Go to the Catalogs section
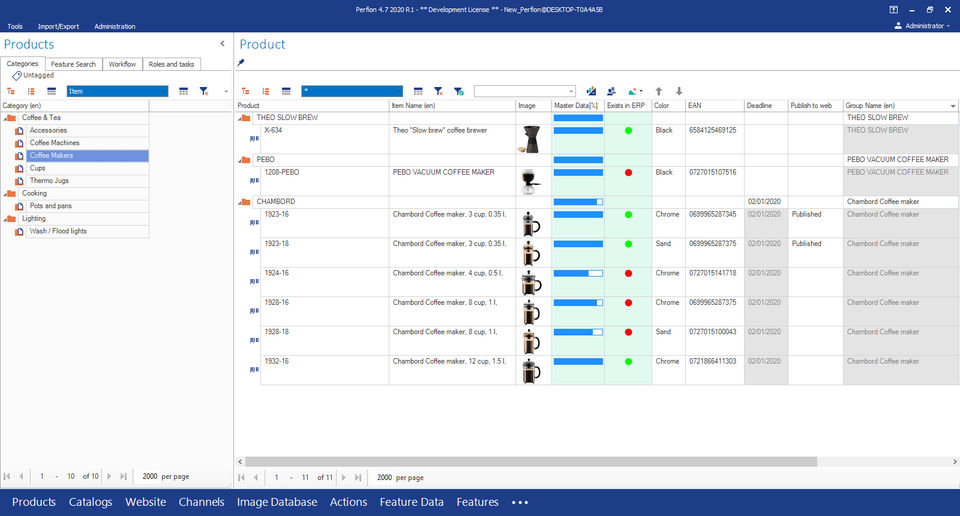Screen dimensions: 960x516 (x=90, y=502)
